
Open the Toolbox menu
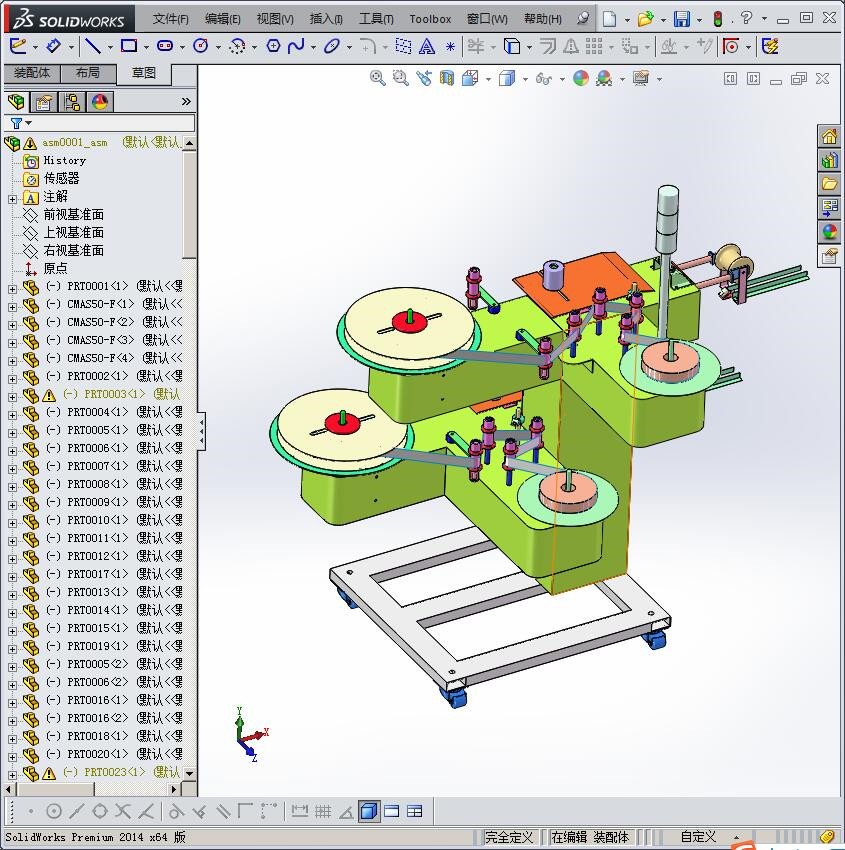(430, 19)
